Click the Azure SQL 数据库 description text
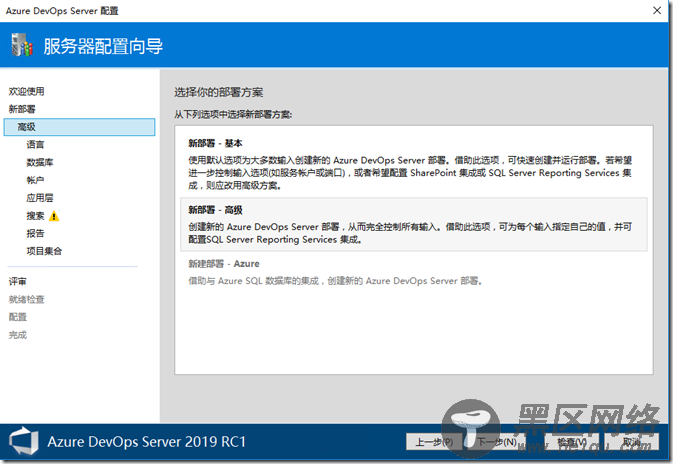This screenshot has height=464, width=673. [x=335, y=281]
